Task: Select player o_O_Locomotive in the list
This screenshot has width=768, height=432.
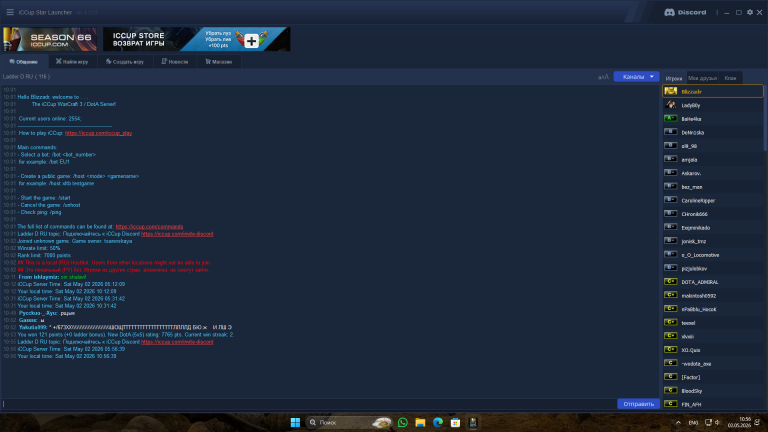Action: tap(713, 255)
